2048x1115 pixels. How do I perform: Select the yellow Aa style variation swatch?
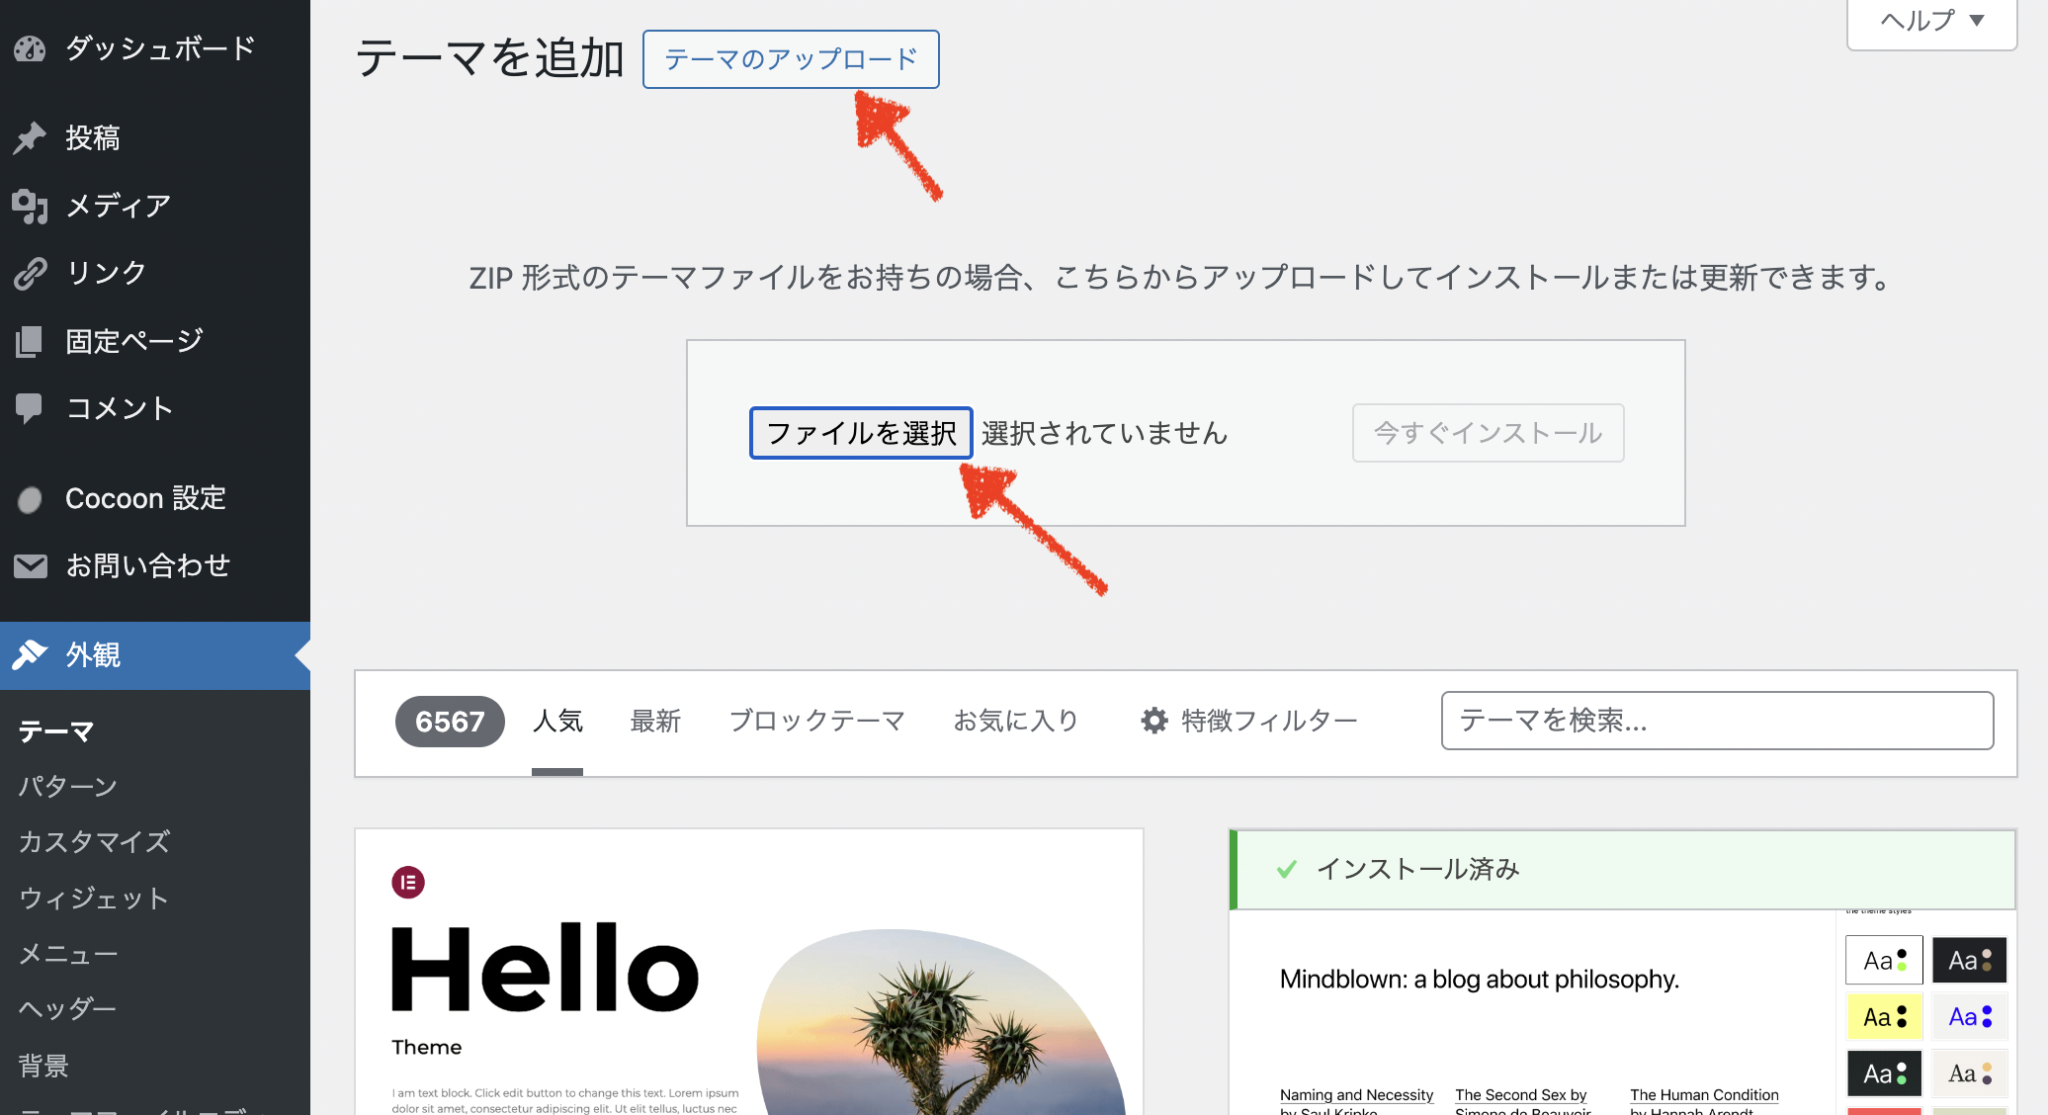pyautogui.click(x=1884, y=1016)
